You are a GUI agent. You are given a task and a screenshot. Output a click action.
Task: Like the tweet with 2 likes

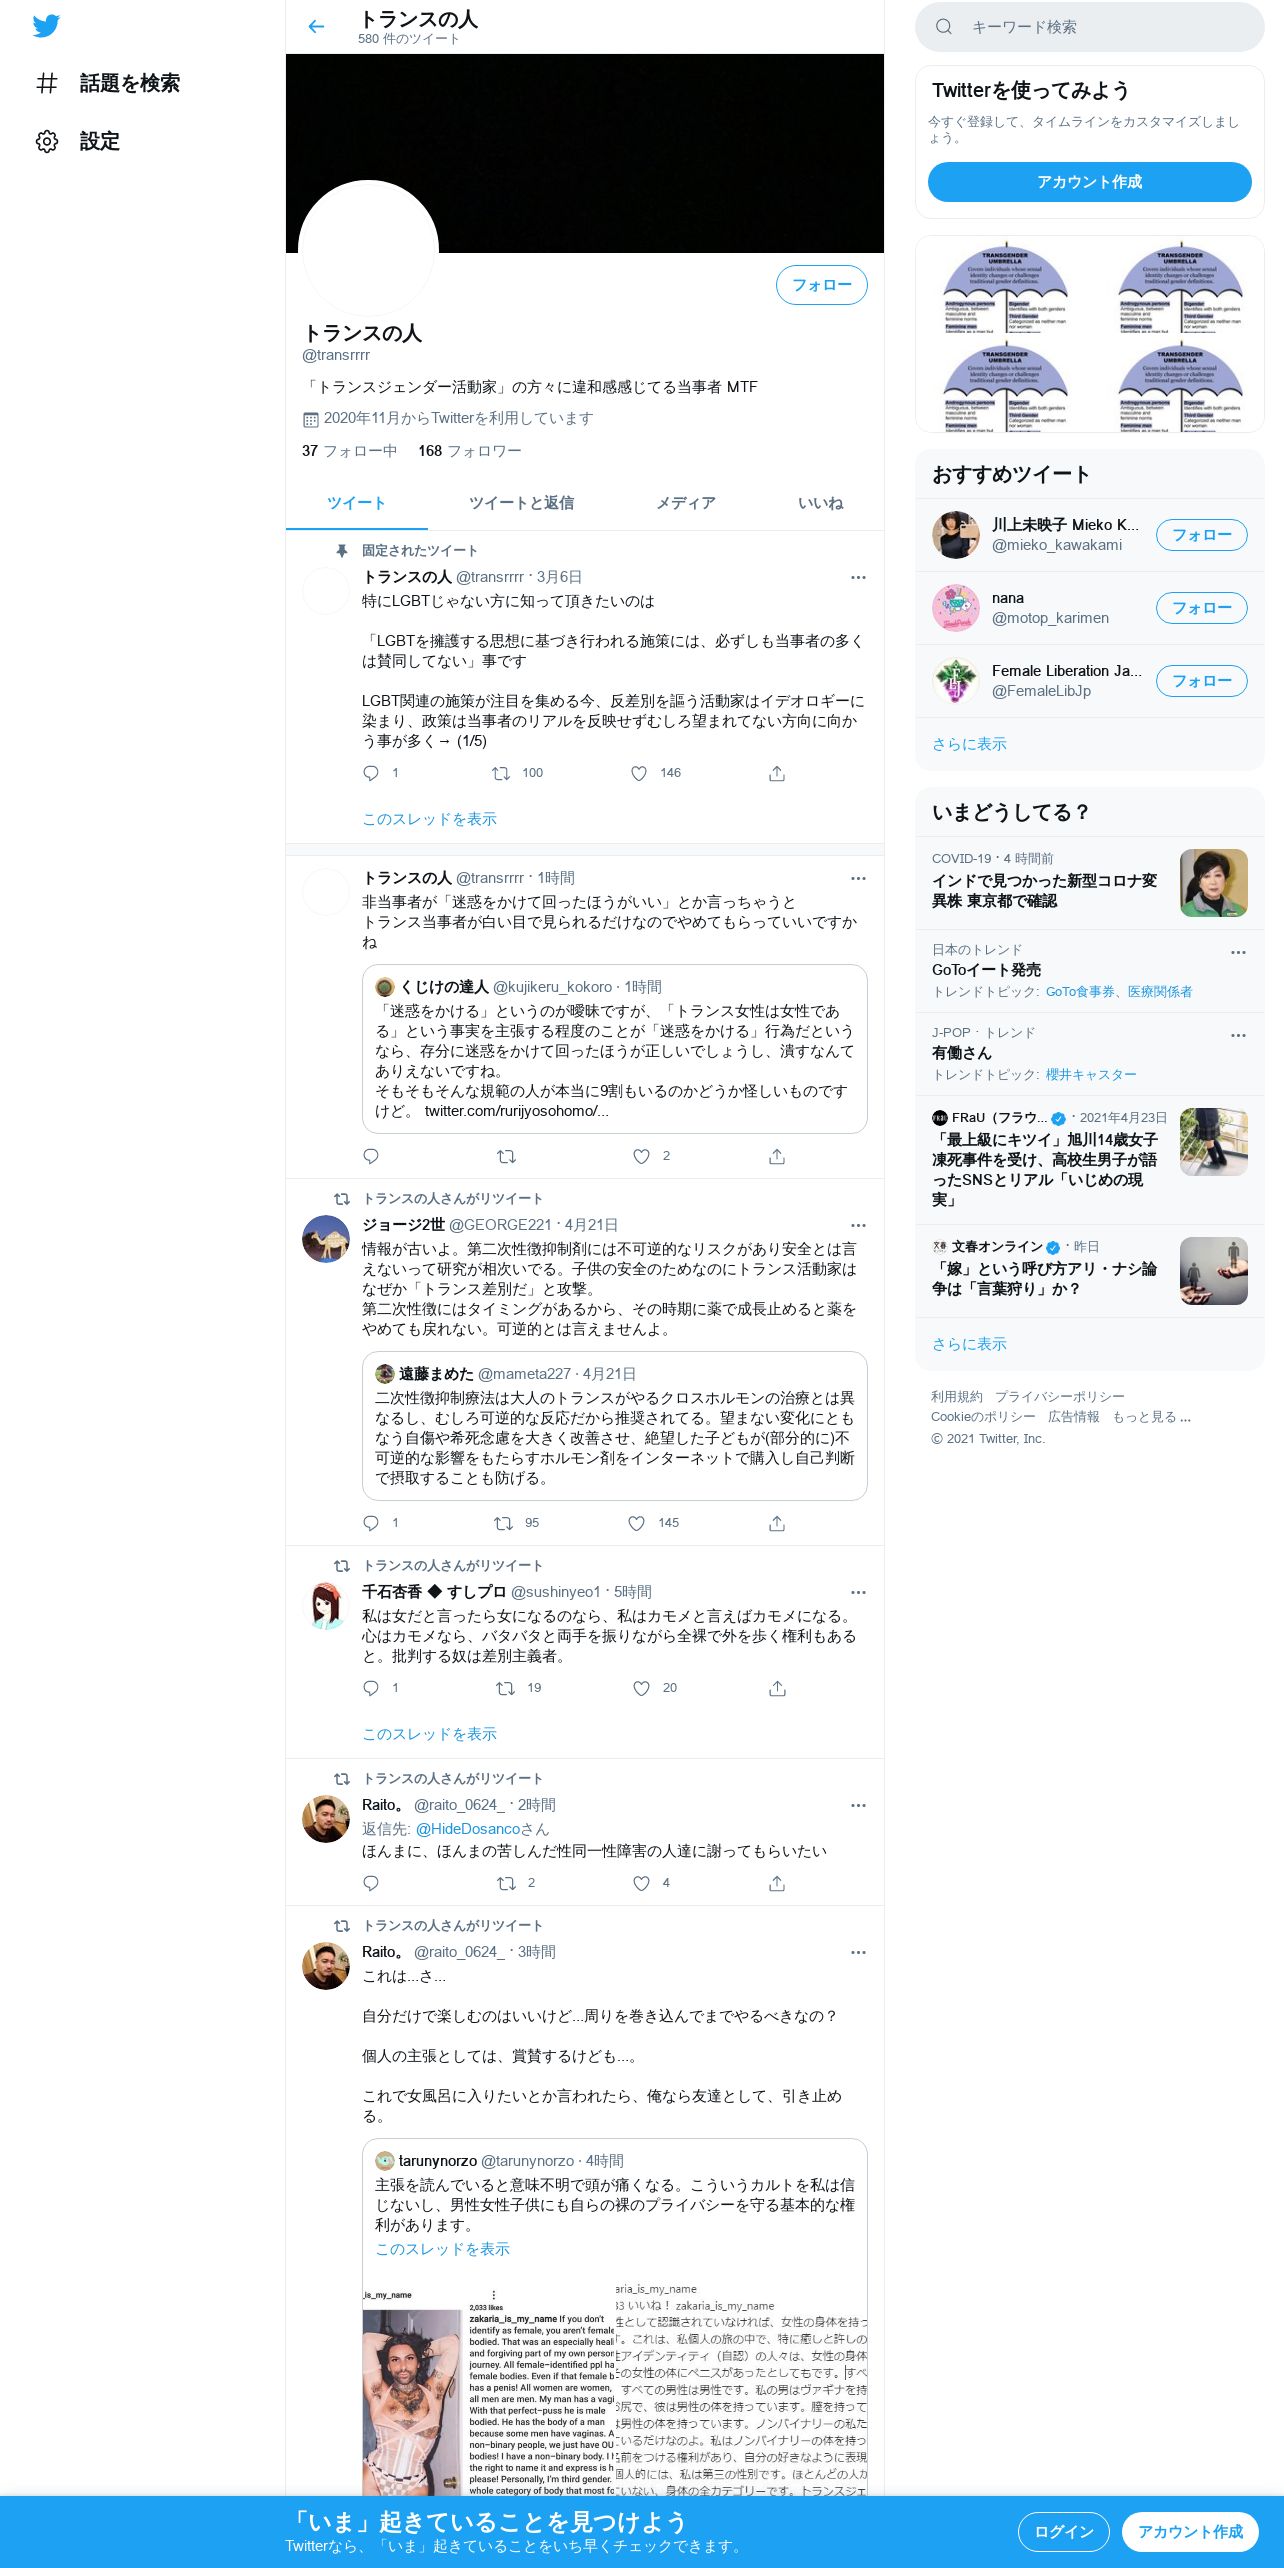641,1156
